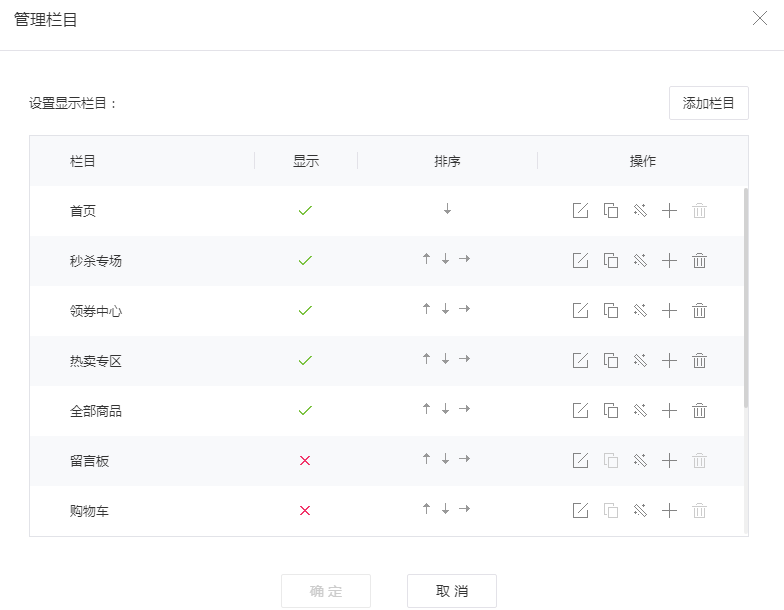This screenshot has width=784, height=610.
Task: Select the 购物车 row name
Action: pyautogui.click(x=89, y=511)
